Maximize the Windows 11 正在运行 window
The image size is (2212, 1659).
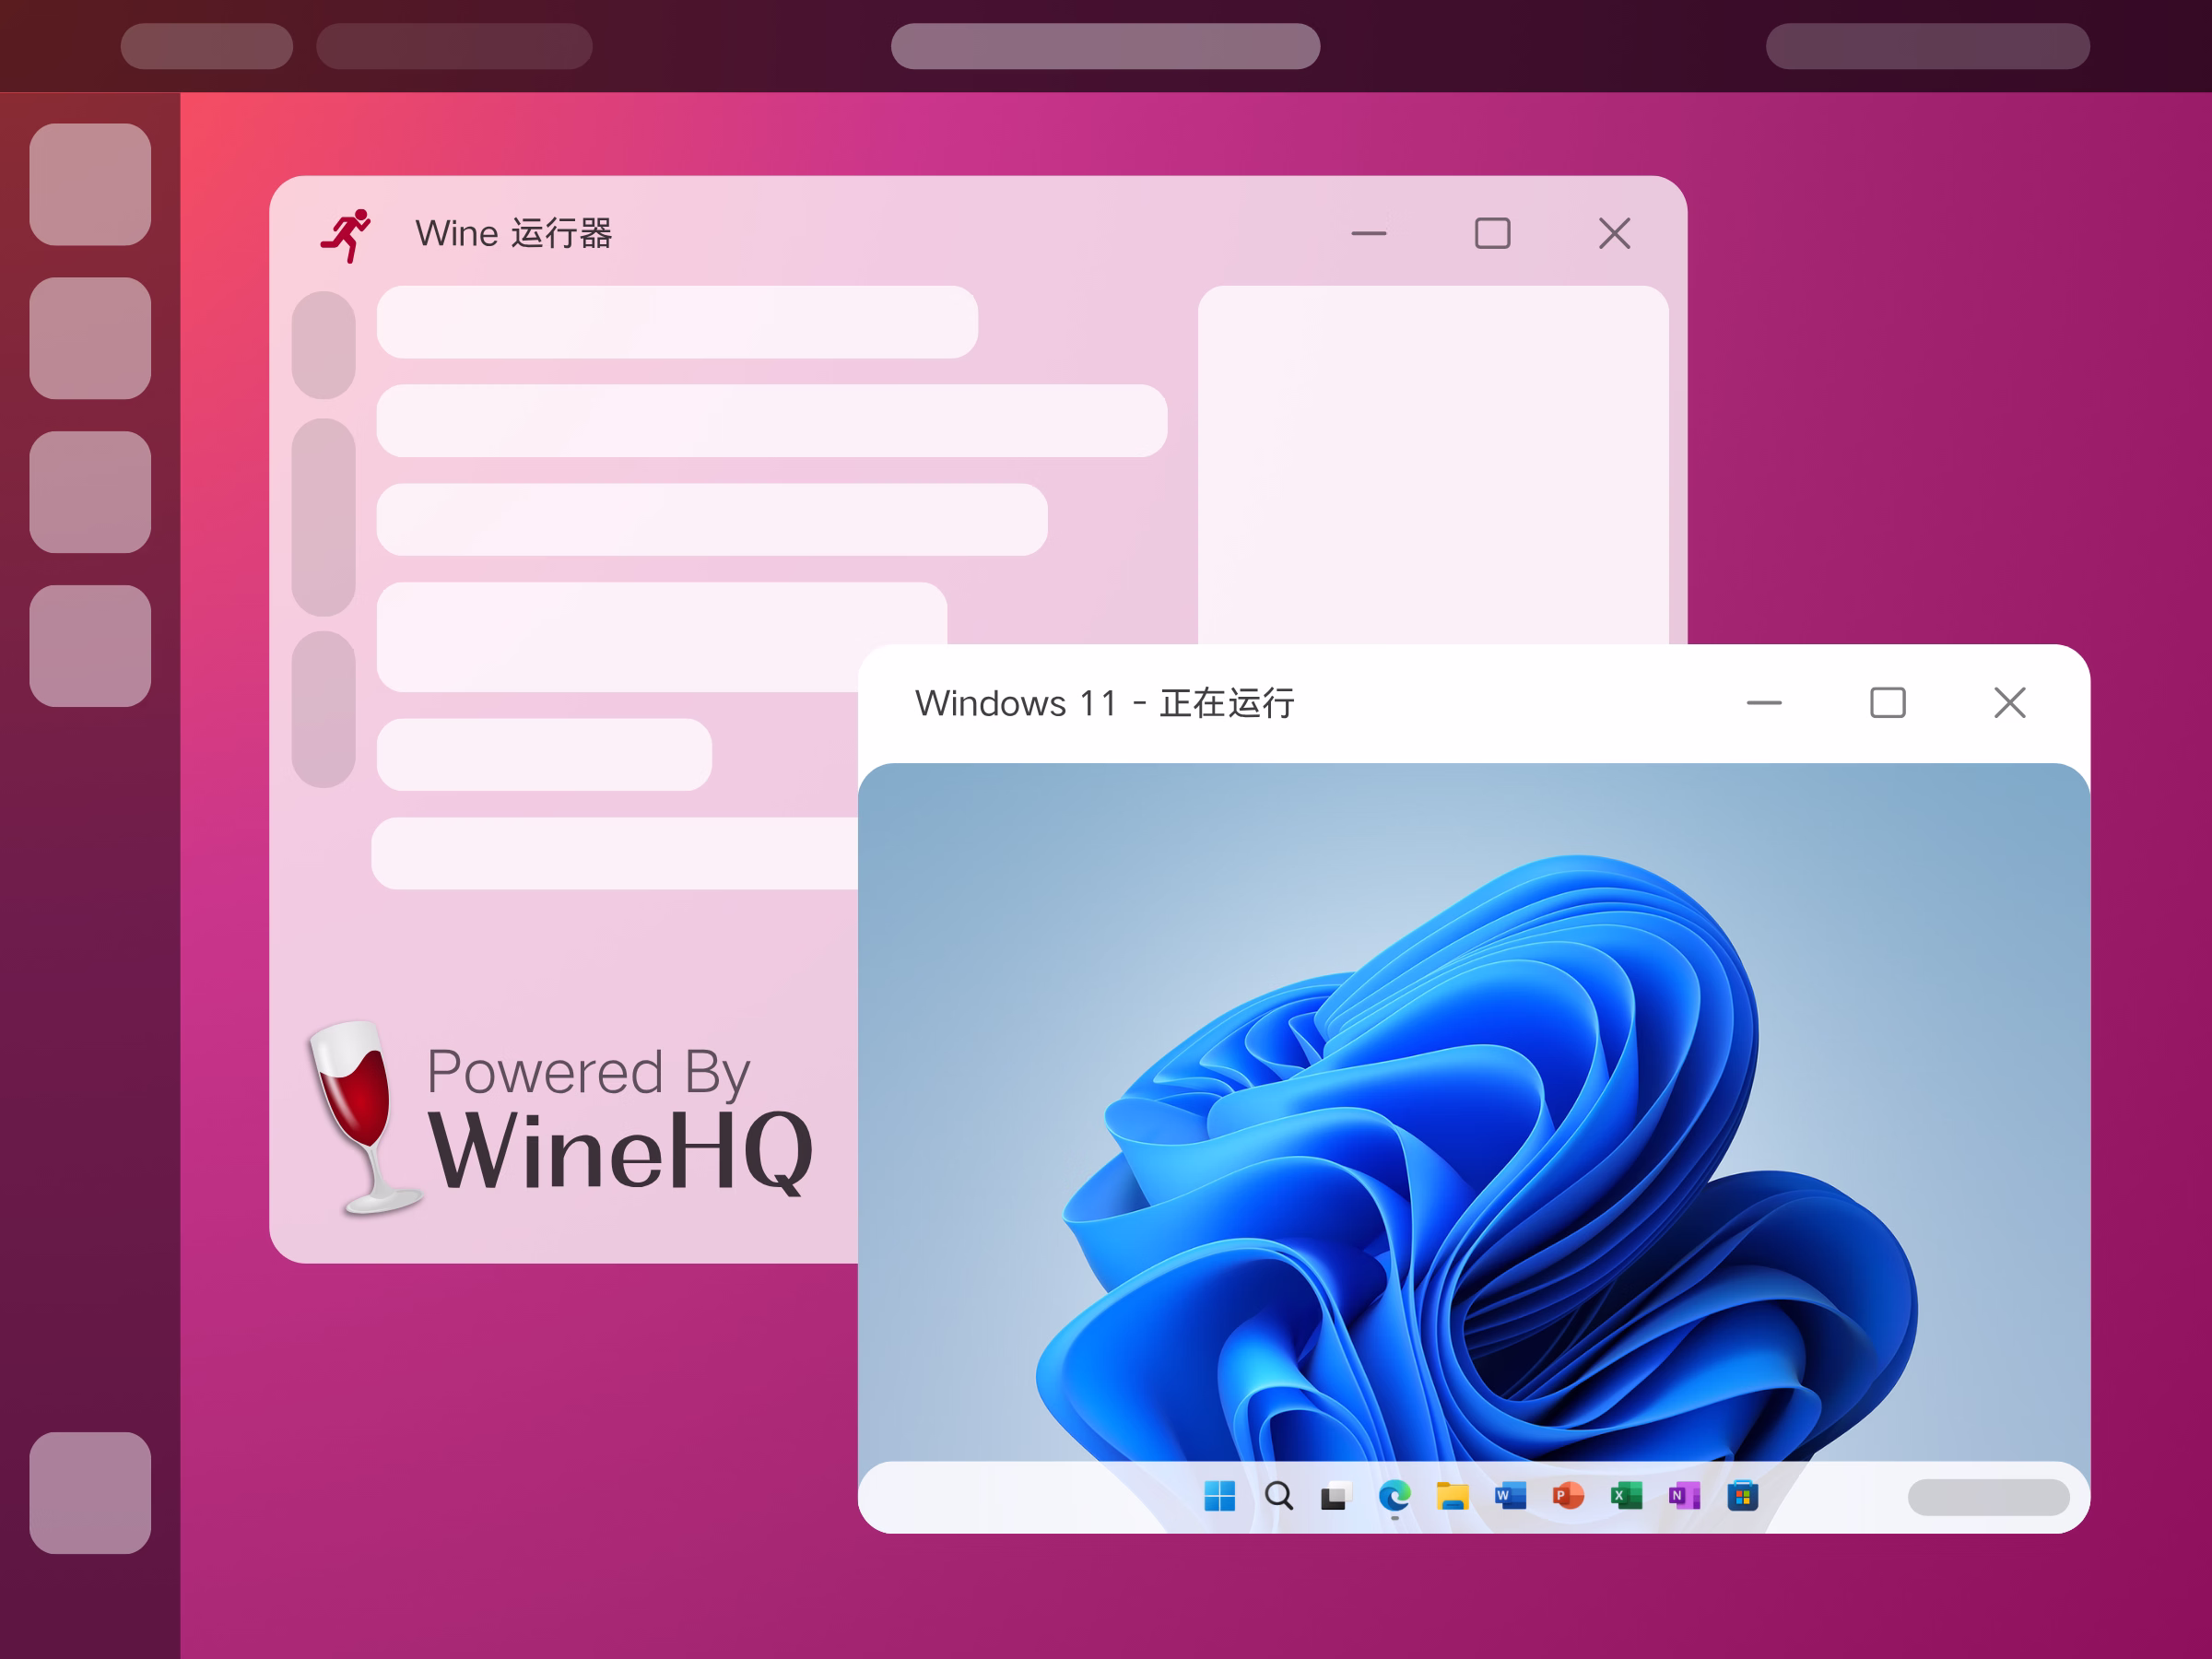point(1887,703)
